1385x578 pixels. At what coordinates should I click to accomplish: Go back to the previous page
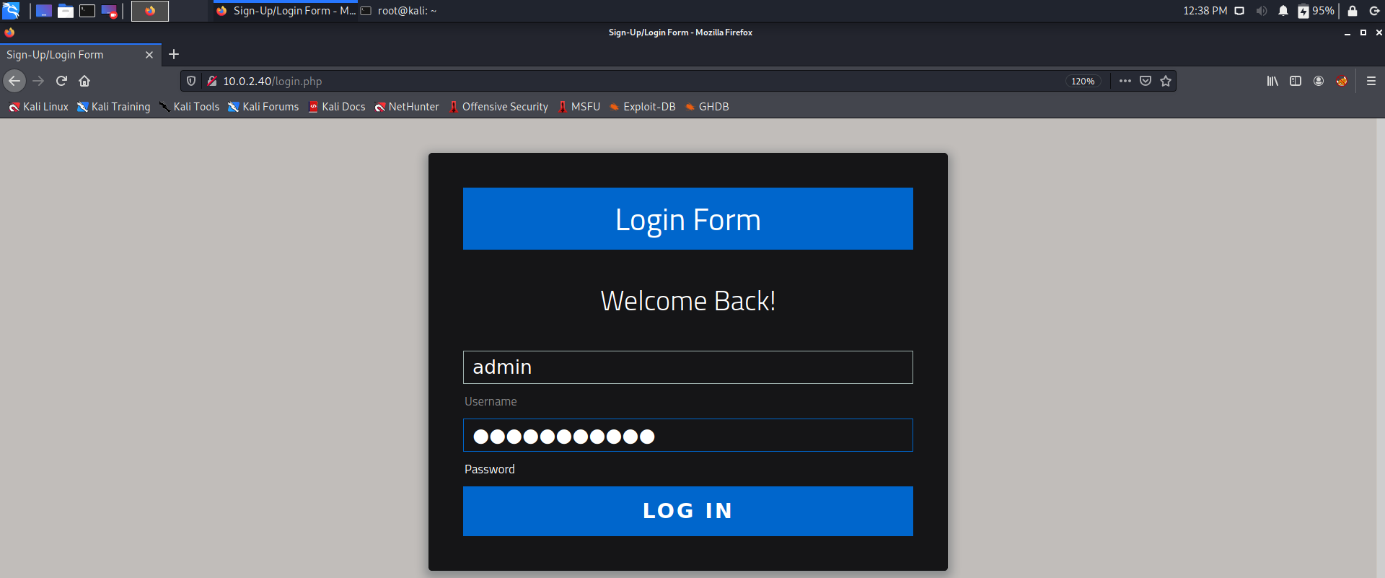point(14,81)
